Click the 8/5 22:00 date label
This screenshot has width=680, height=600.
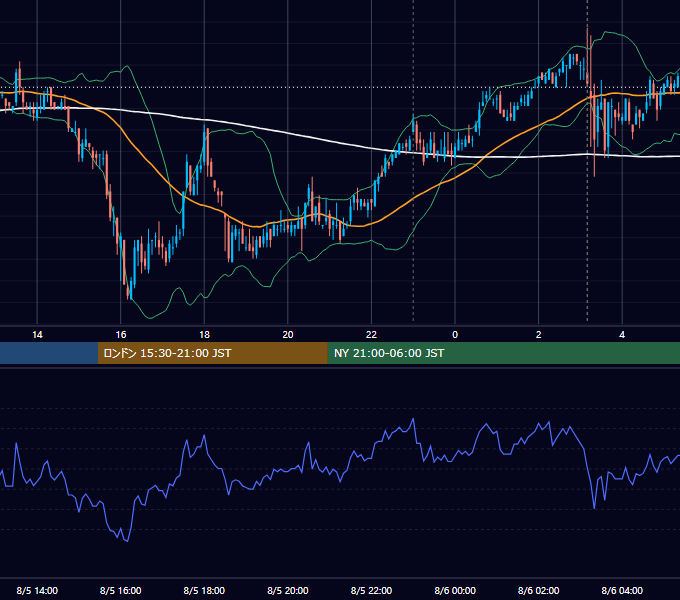pyautogui.click(x=371, y=590)
